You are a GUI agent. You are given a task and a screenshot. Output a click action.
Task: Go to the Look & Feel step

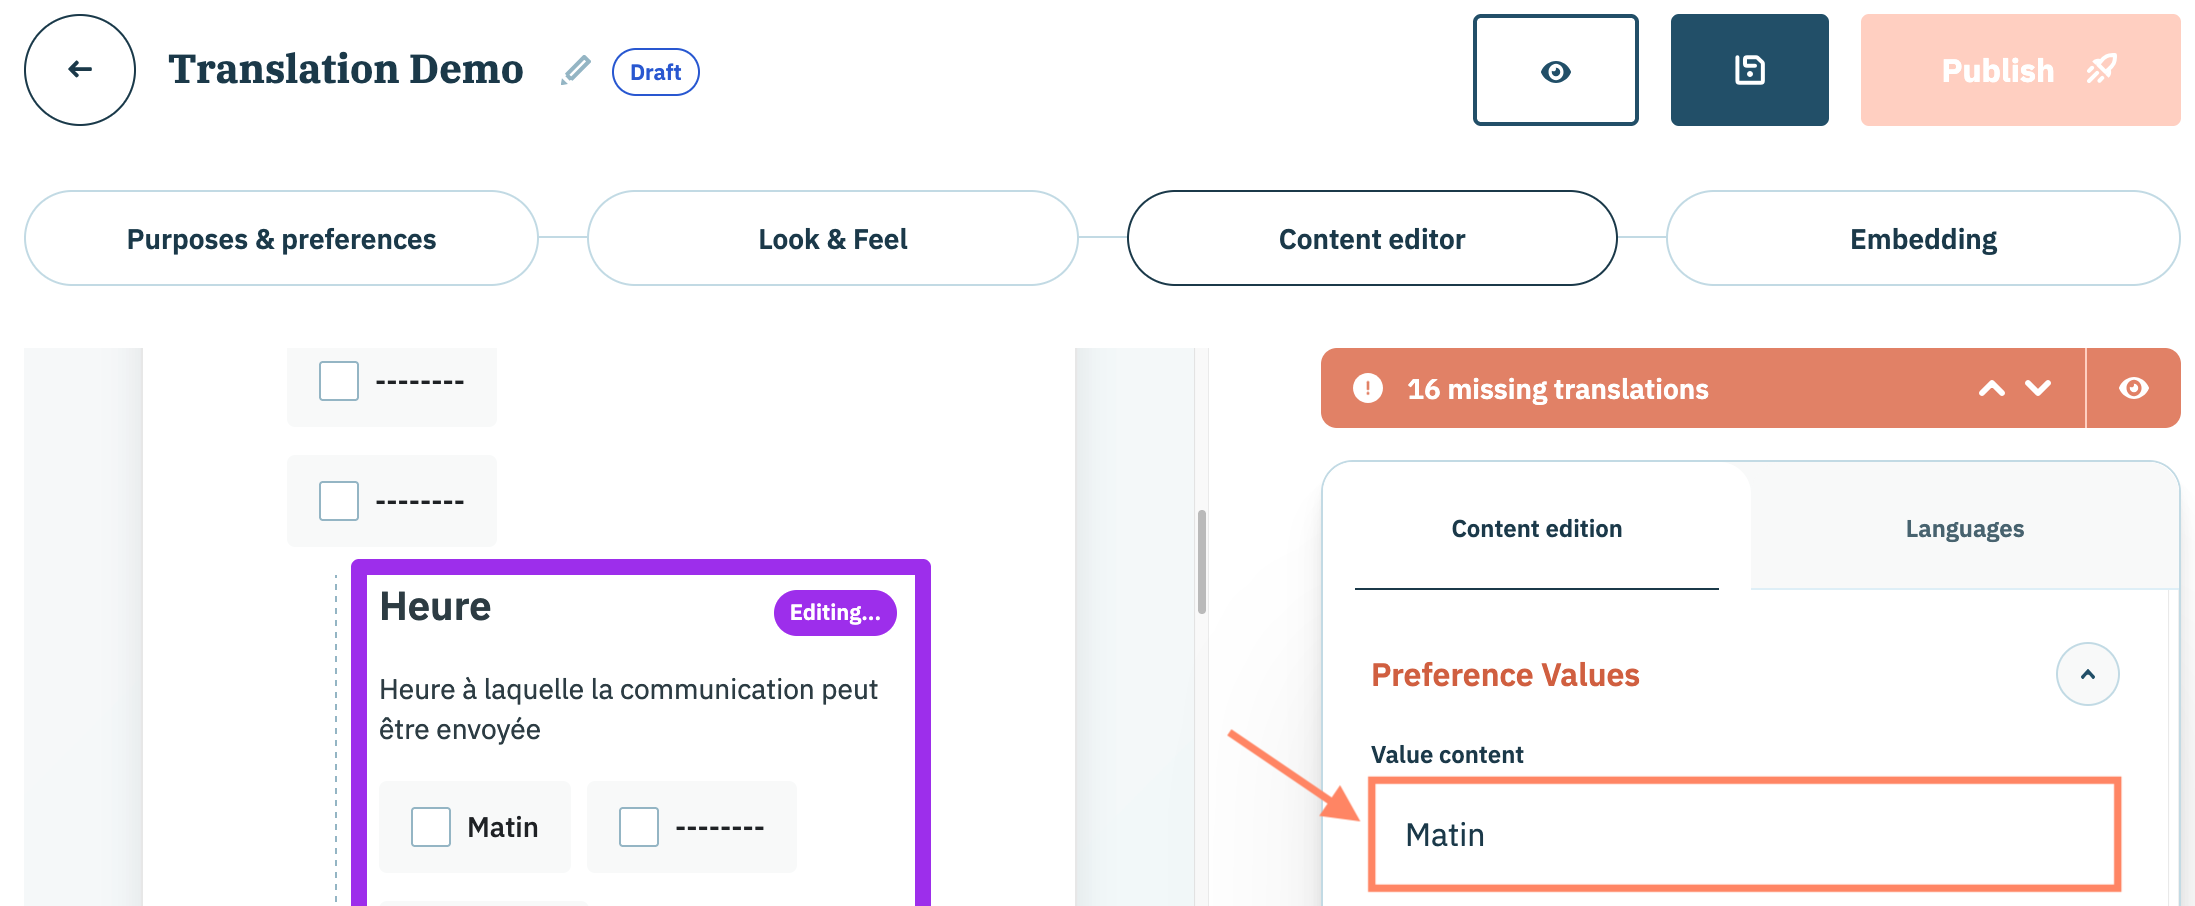(x=832, y=239)
